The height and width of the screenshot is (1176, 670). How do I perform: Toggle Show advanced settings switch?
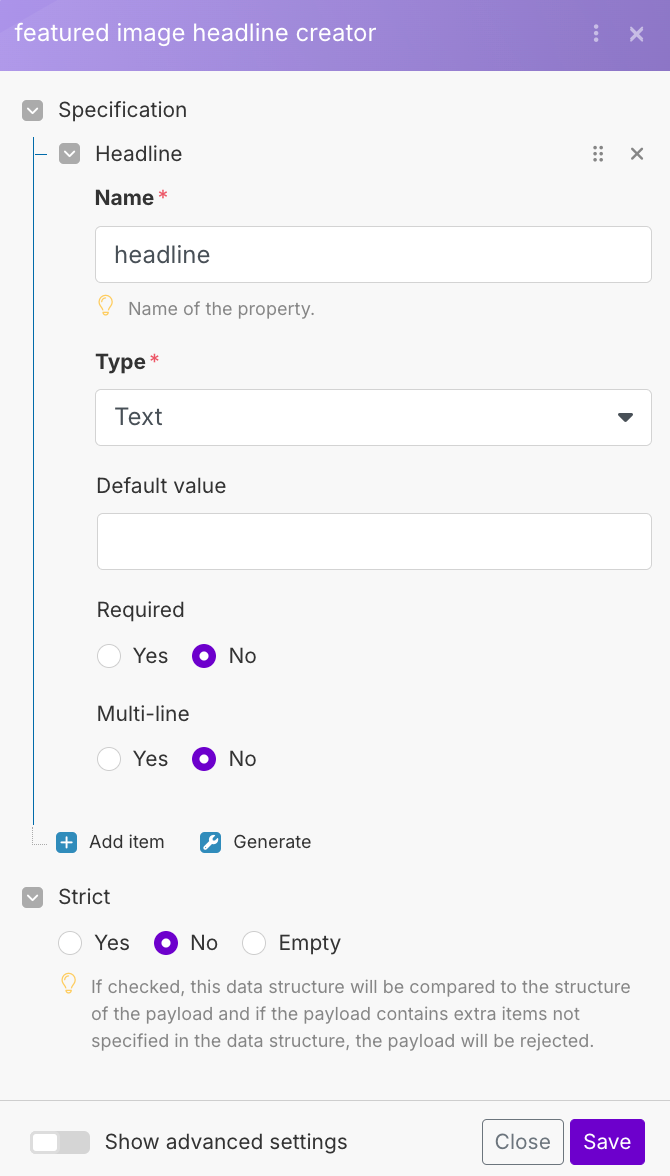tap(59, 1142)
